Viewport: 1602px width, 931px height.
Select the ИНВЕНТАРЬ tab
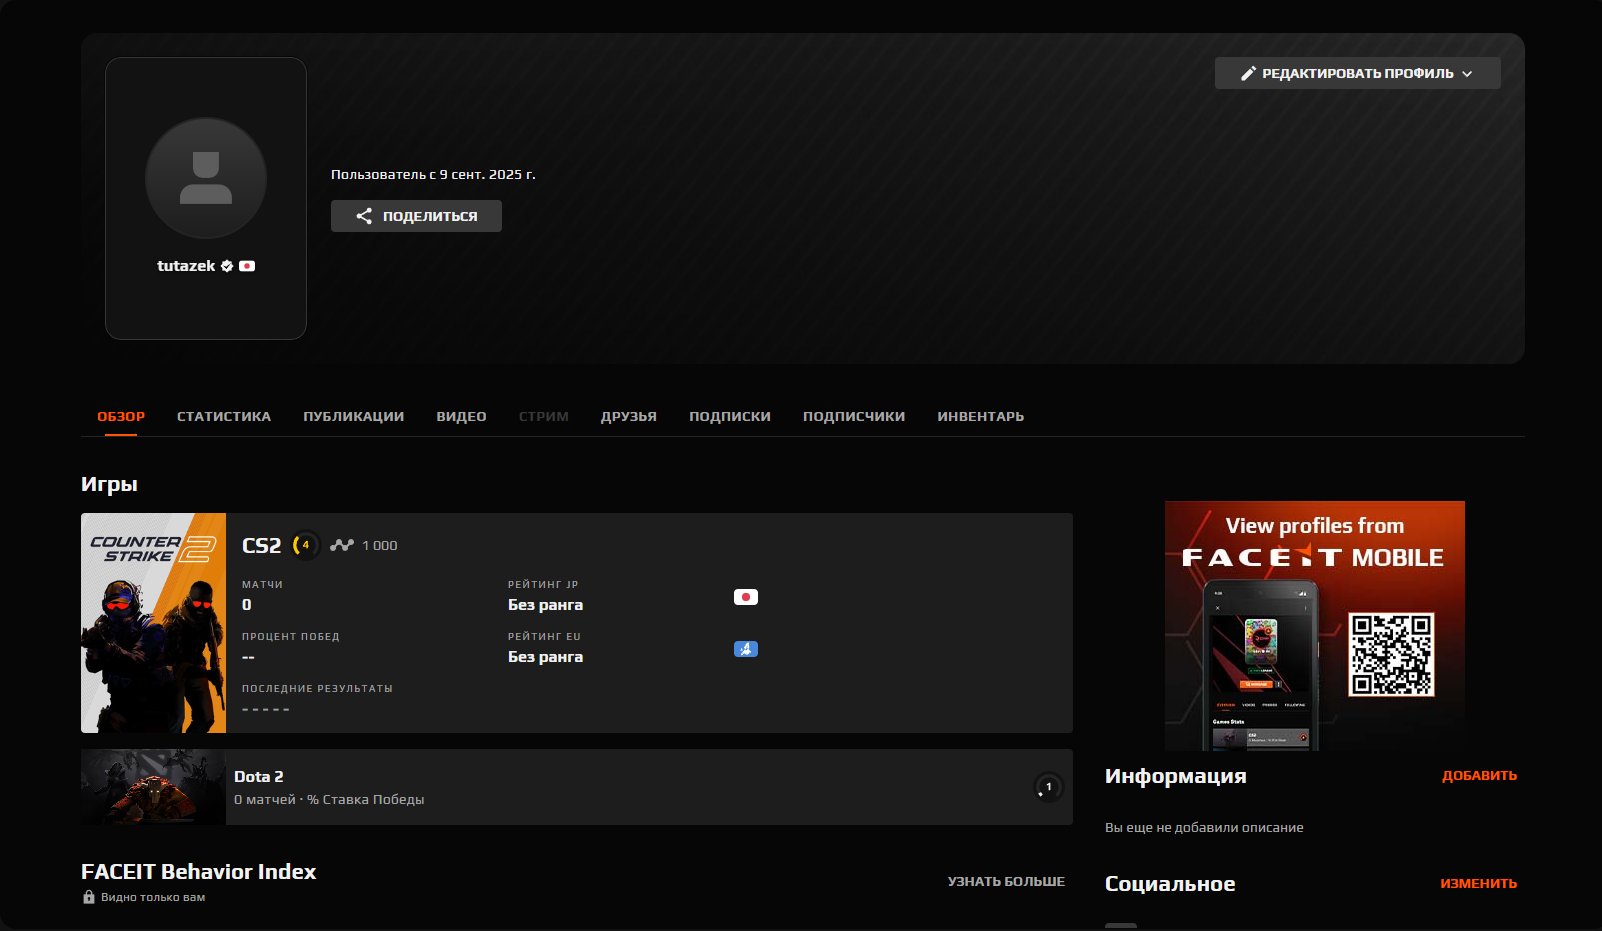pyautogui.click(x=980, y=416)
